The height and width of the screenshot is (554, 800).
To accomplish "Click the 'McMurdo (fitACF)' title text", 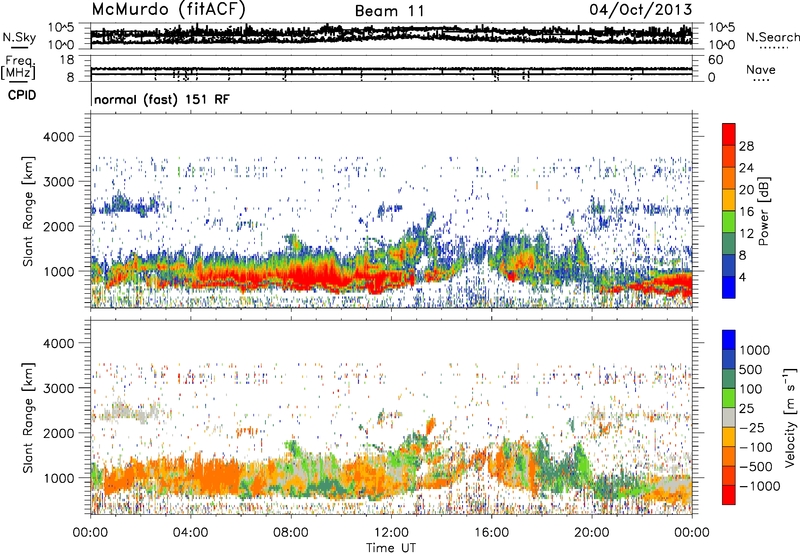I will click(x=168, y=9).
